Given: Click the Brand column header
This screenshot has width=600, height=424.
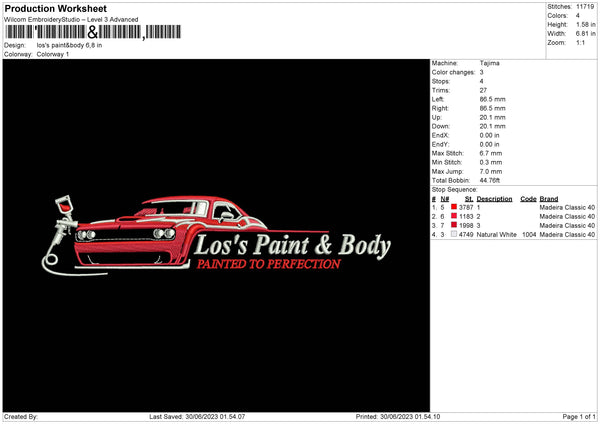Looking at the screenshot, I should click(549, 199).
